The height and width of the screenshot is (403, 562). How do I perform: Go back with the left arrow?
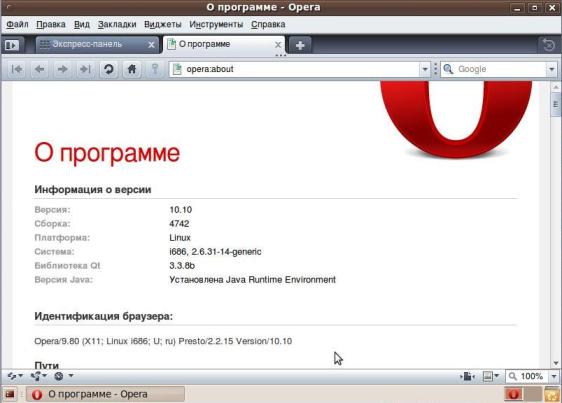(39, 69)
